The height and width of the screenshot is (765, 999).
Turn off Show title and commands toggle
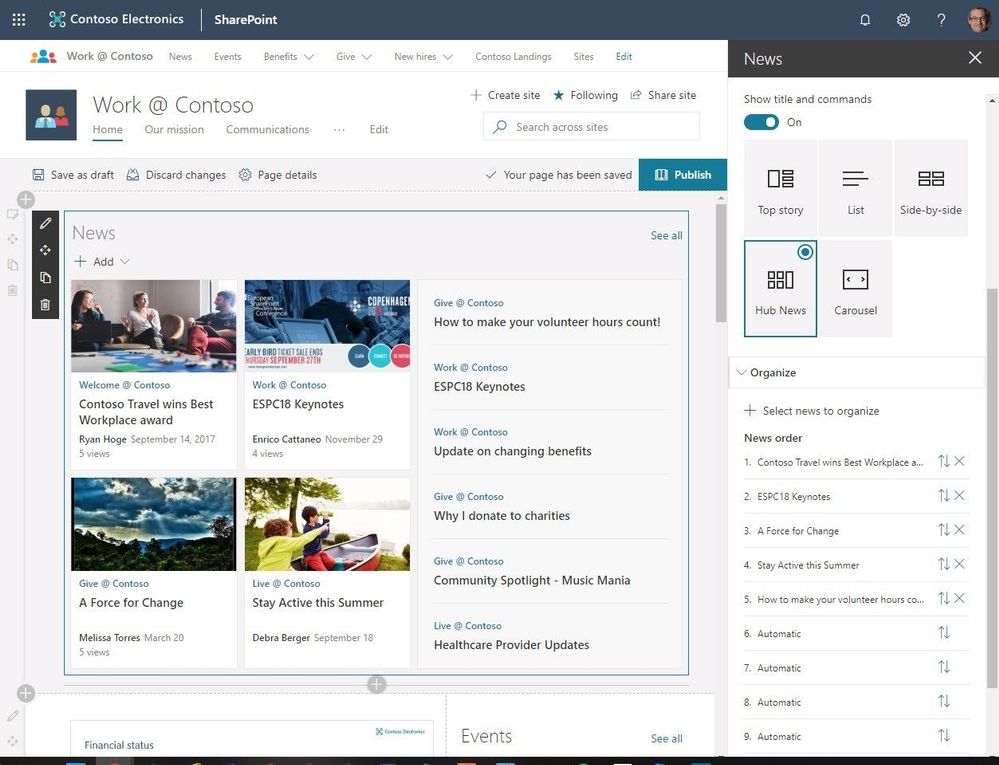click(761, 122)
